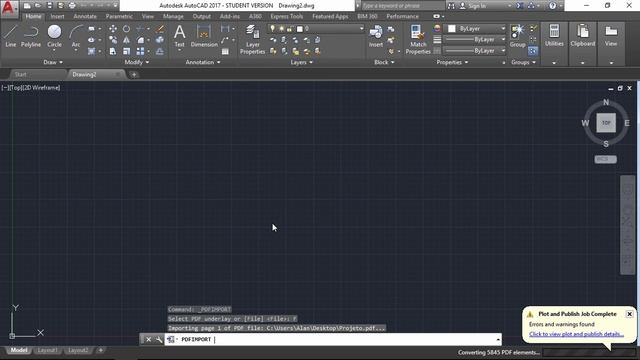Open the Insert ribbon tab
The image size is (640, 360).
58,16
